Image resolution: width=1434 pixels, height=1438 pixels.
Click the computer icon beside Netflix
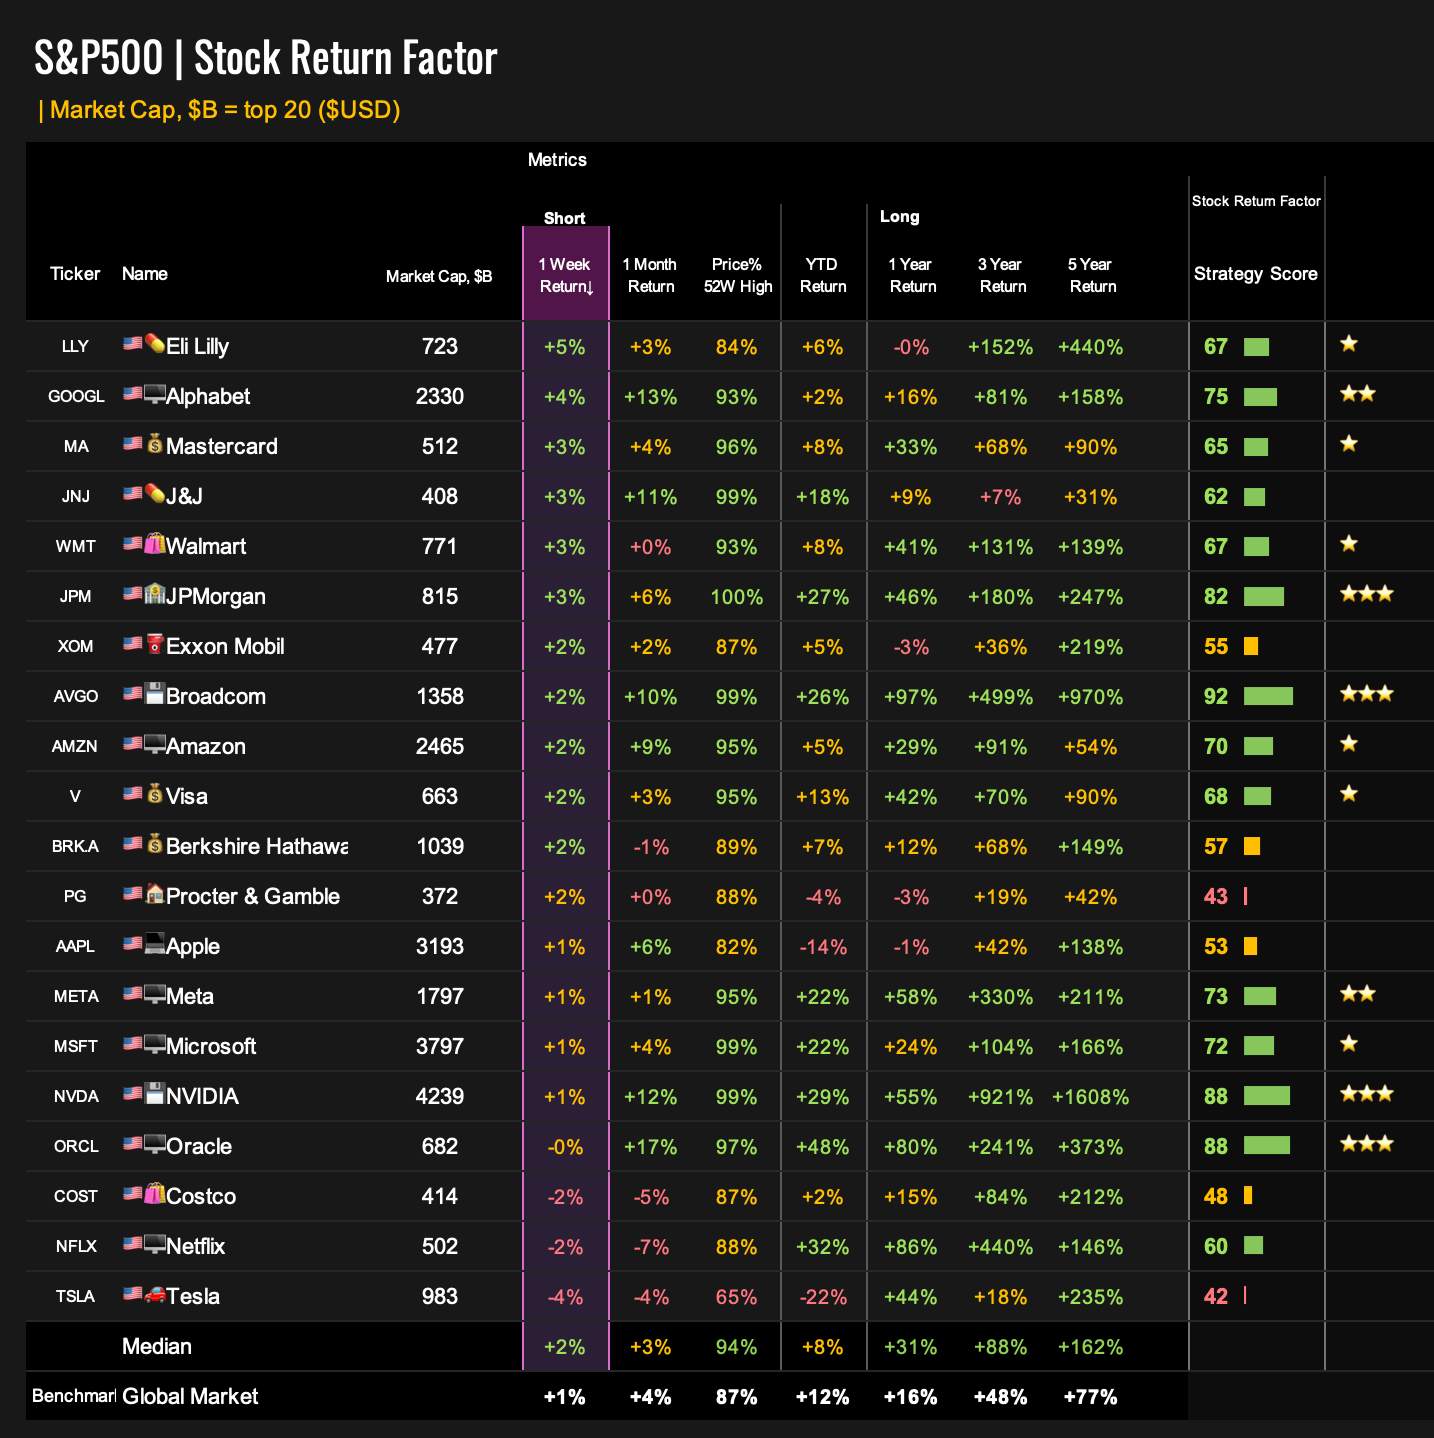tap(155, 1244)
